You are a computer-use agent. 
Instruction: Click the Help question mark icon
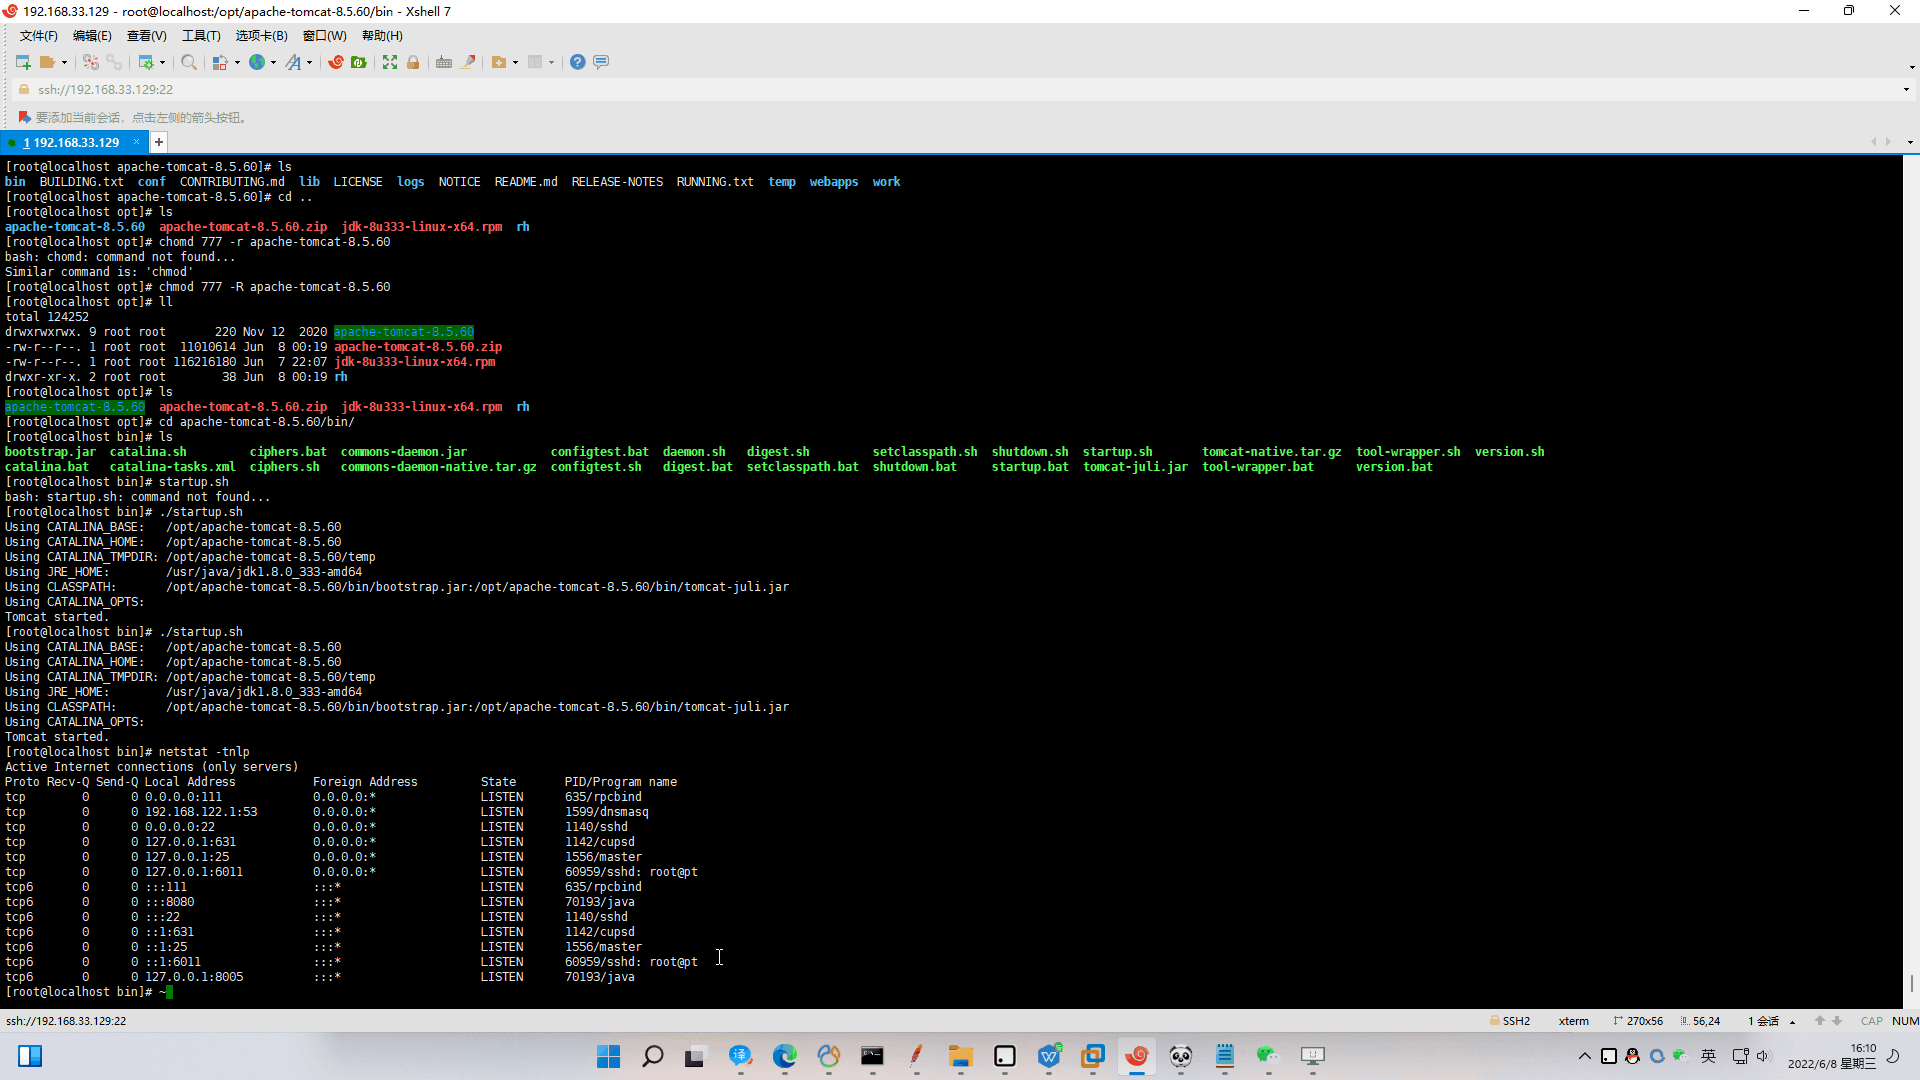[577, 62]
